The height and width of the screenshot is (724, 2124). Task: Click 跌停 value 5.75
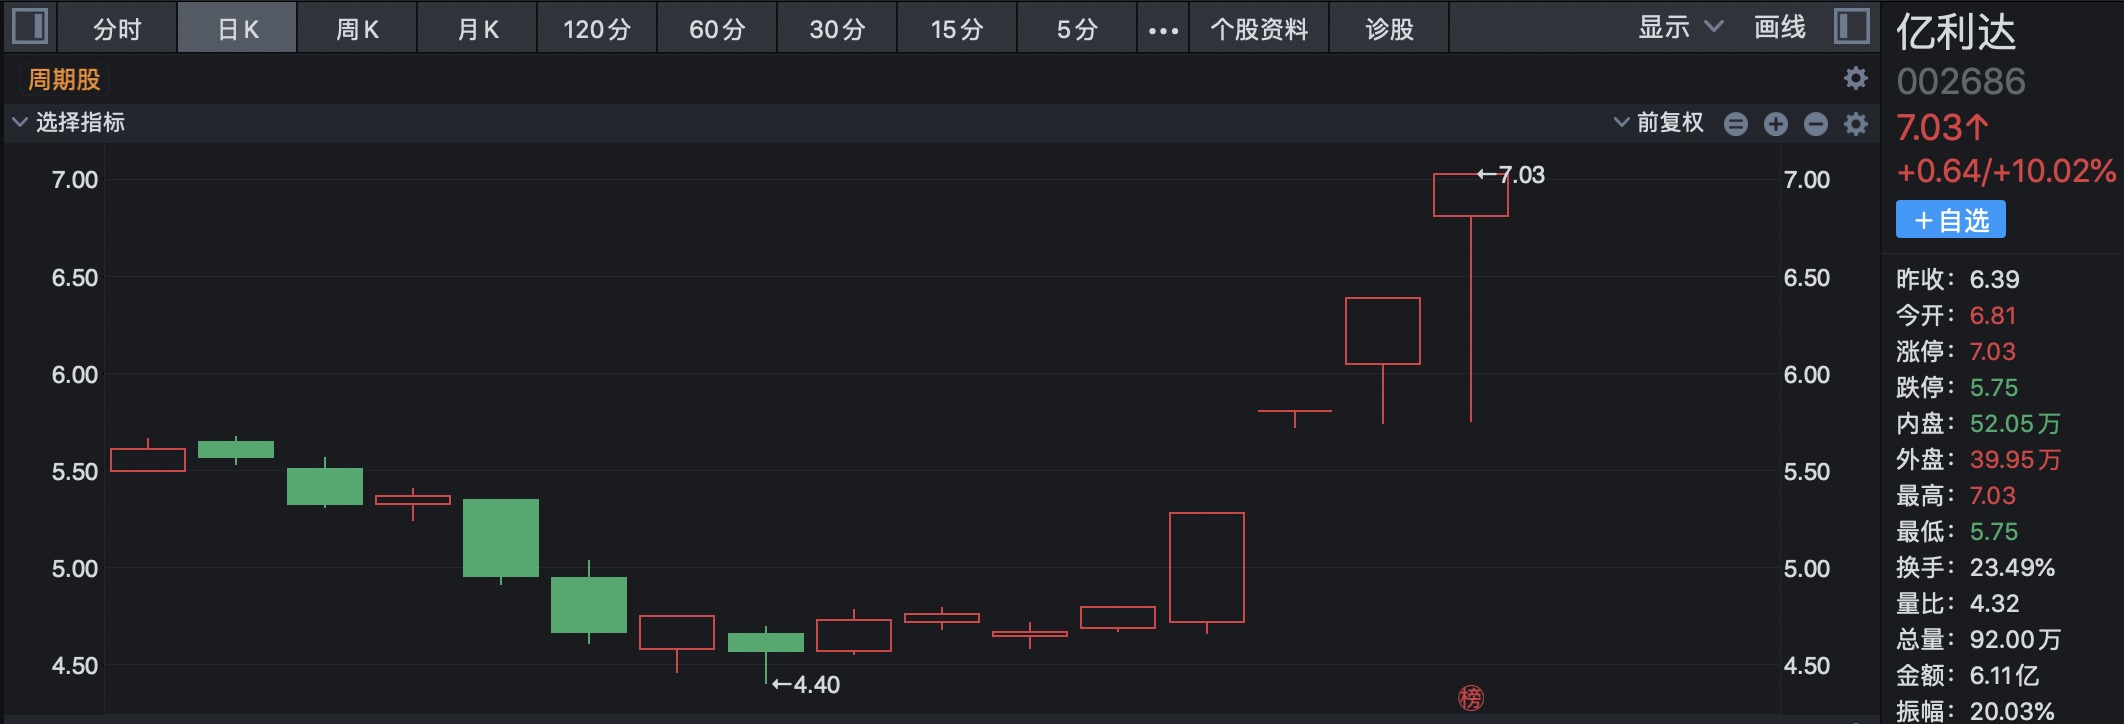click(1994, 387)
